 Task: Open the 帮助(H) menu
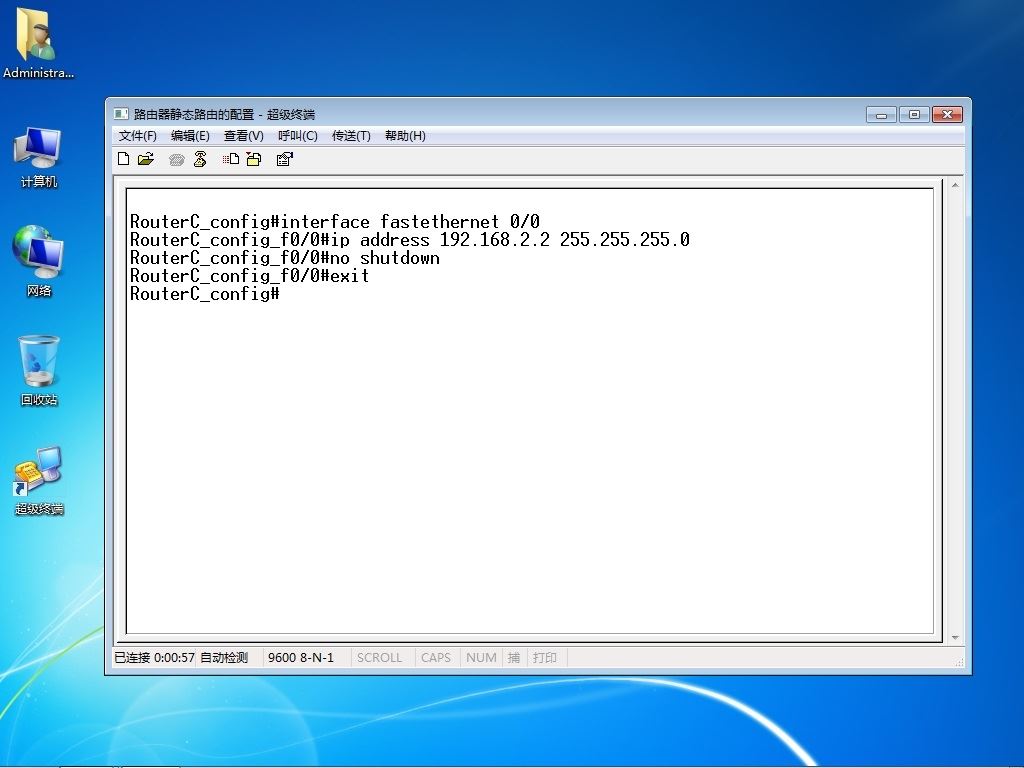coord(406,136)
